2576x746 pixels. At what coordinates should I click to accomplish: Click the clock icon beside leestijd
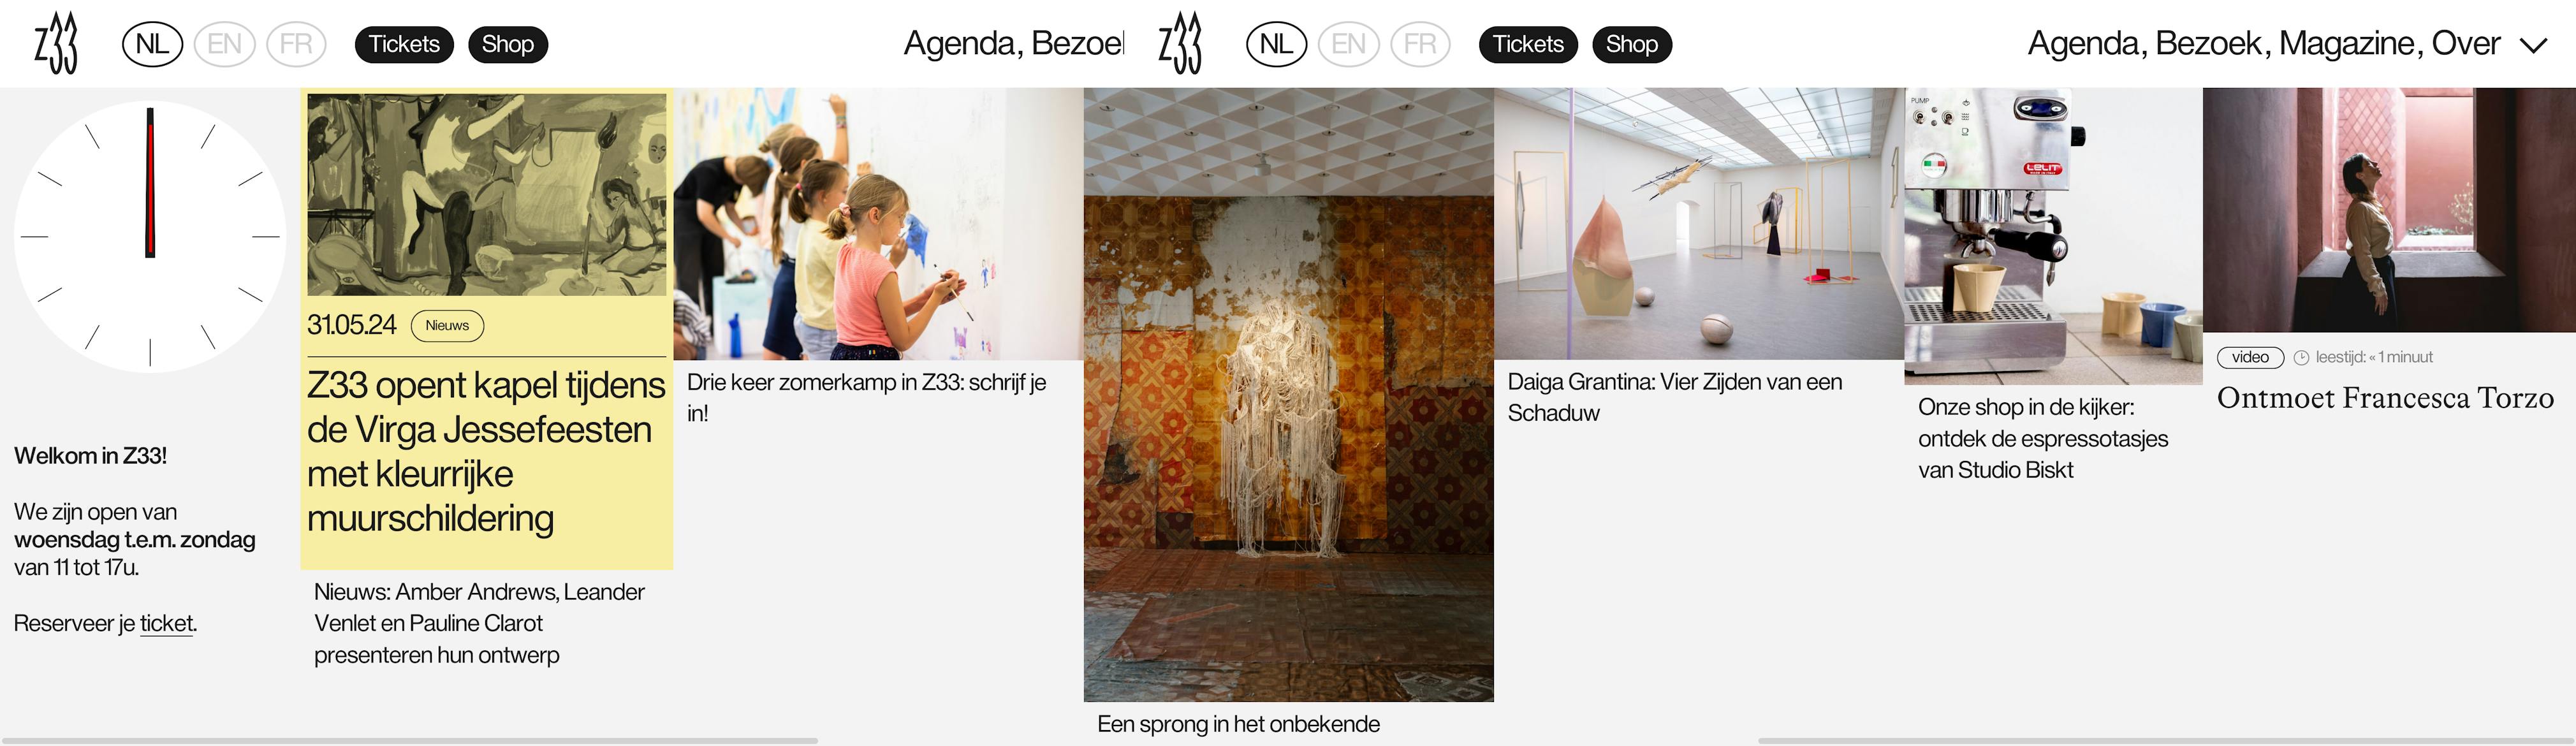[2301, 358]
